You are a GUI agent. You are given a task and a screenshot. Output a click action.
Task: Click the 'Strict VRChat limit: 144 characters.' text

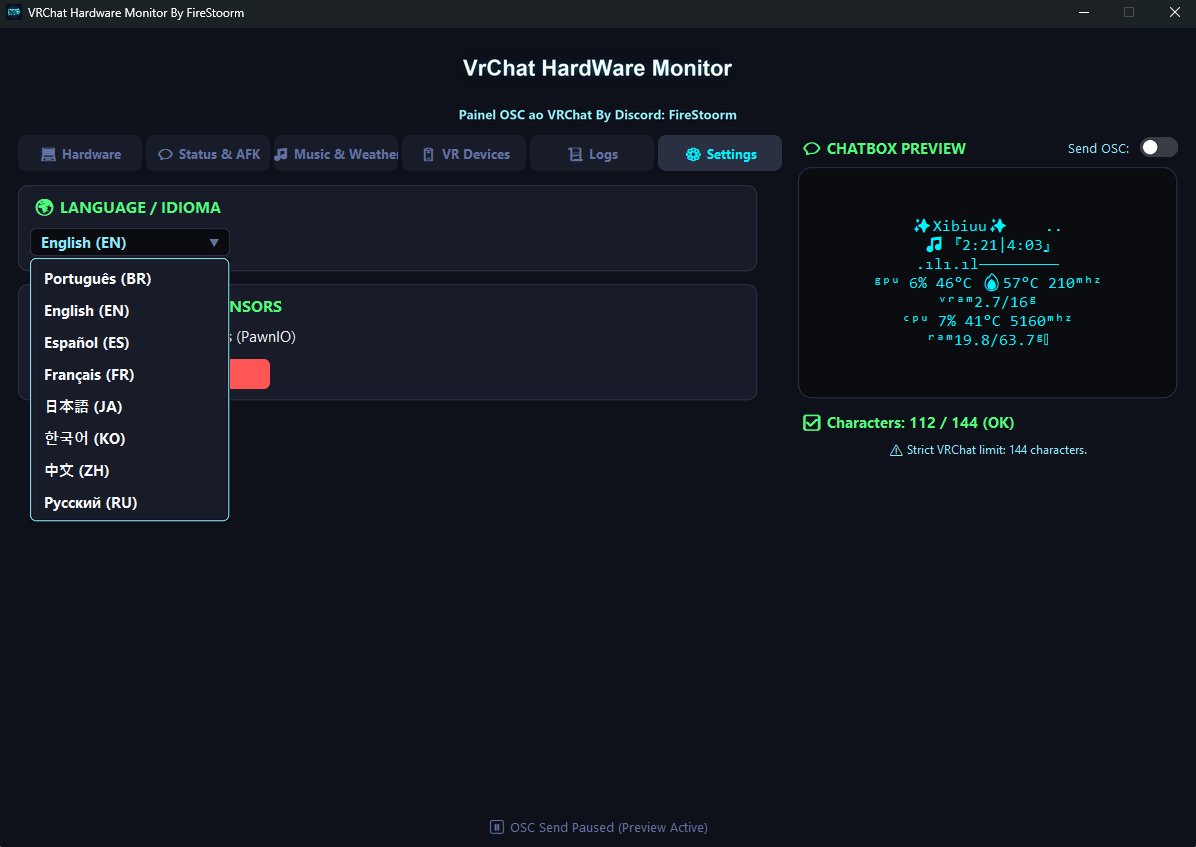click(996, 450)
